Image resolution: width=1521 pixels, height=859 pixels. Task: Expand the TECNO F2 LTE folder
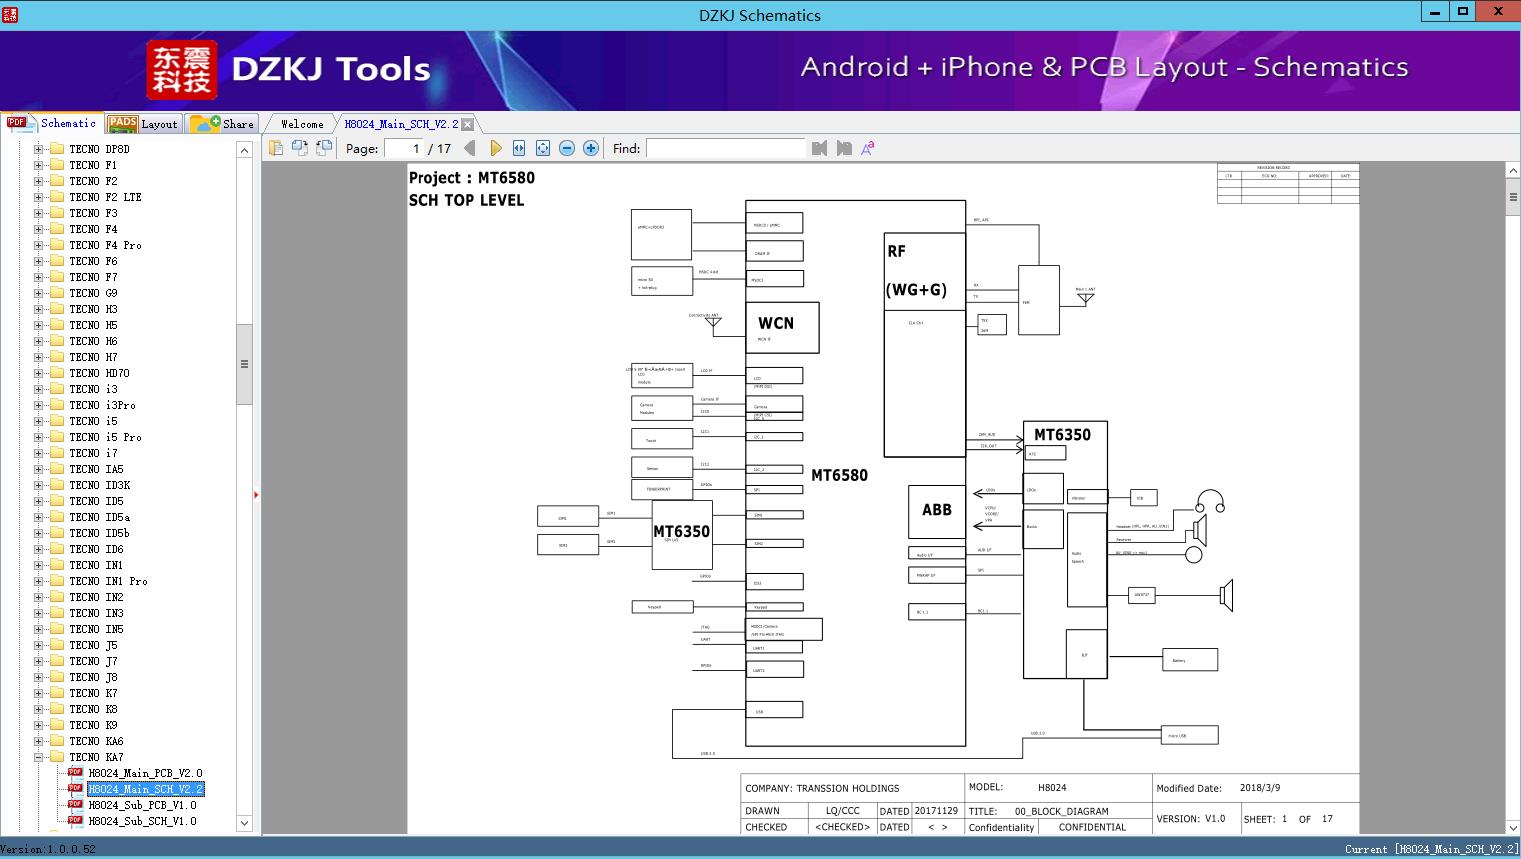coord(39,197)
